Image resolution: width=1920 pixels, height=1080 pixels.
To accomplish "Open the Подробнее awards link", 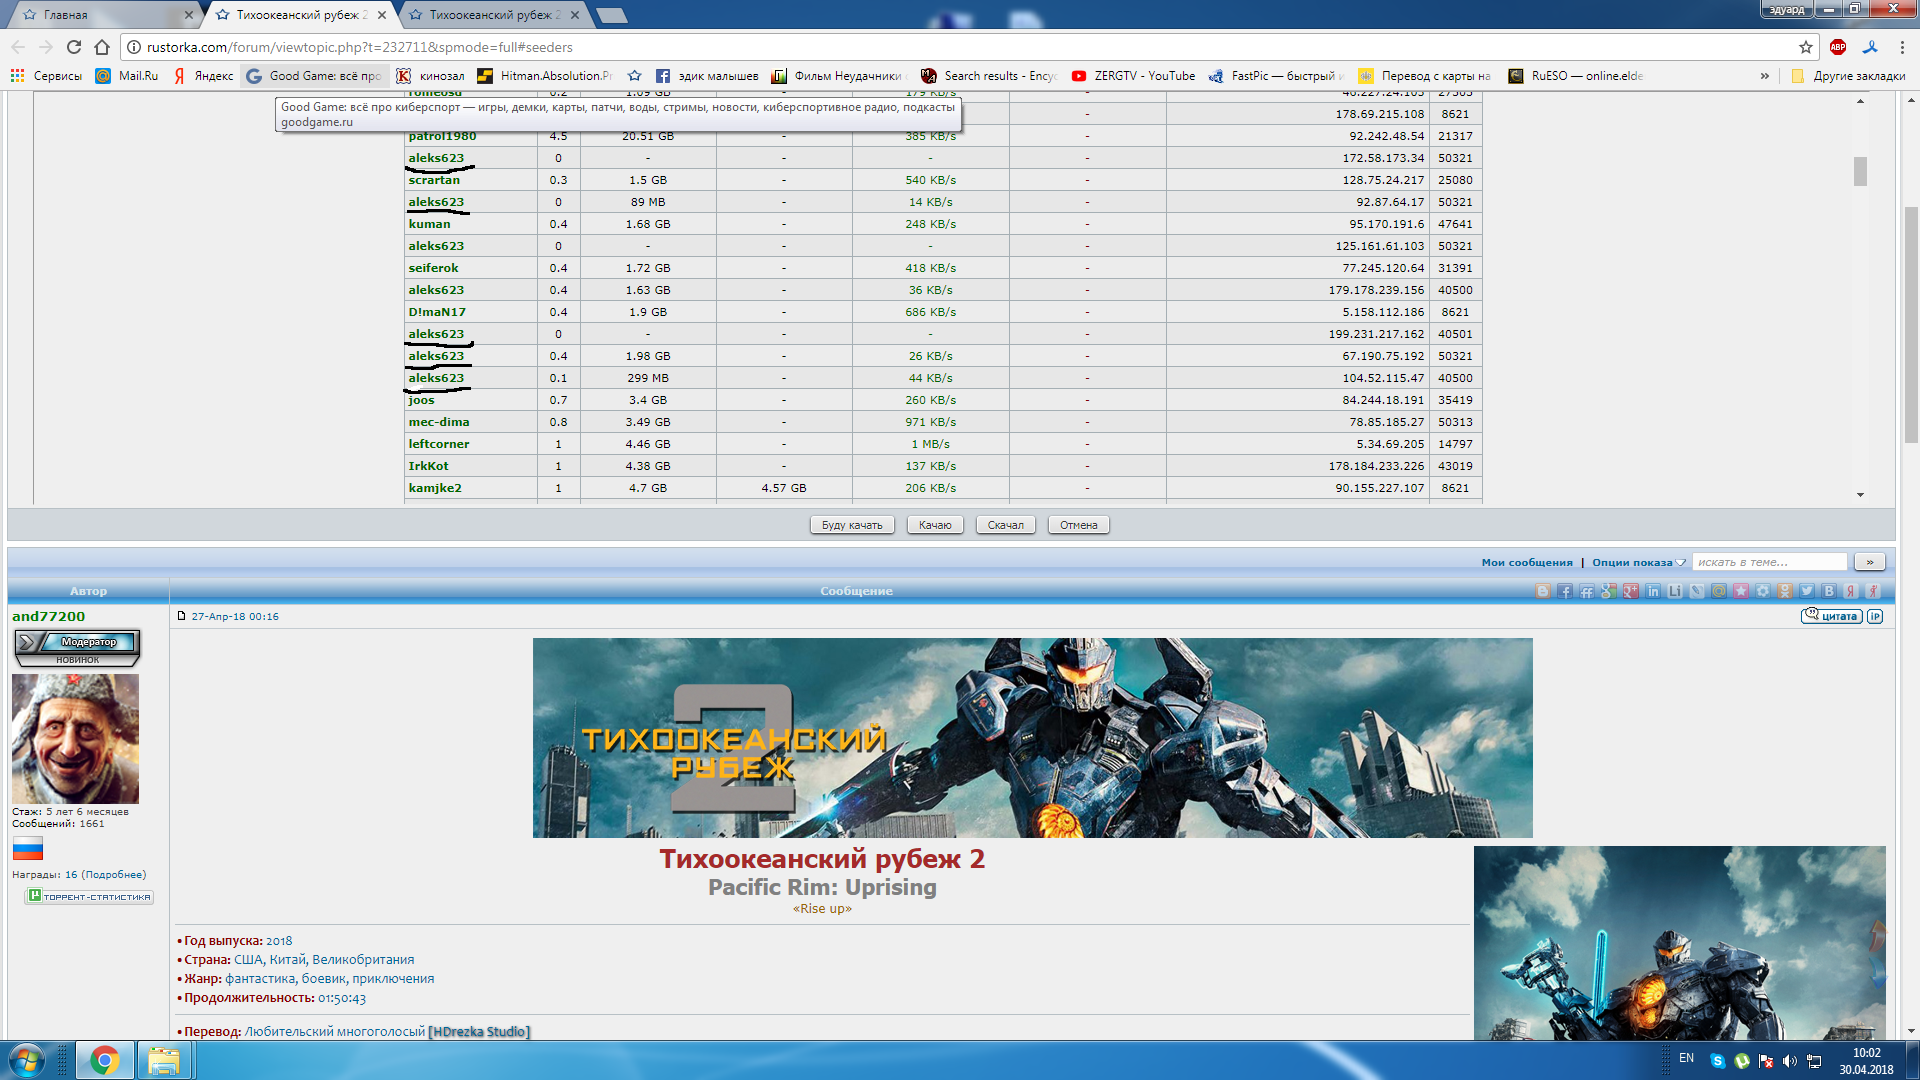I will click(115, 874).
